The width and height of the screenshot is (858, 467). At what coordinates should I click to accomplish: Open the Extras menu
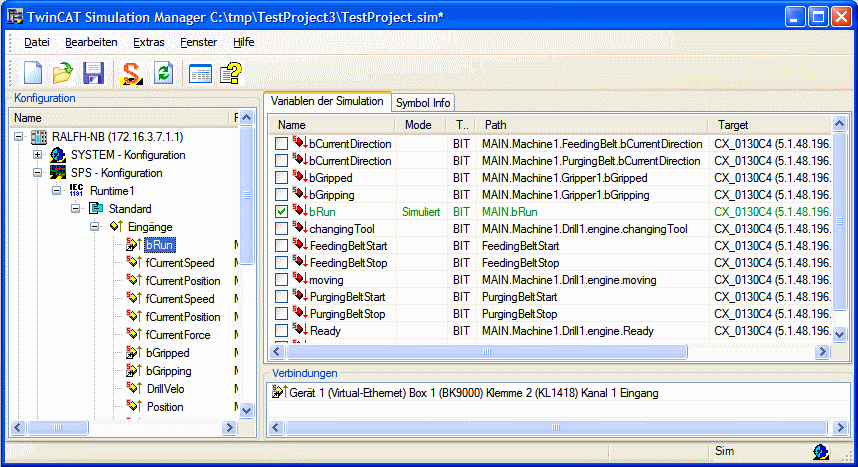(x=149, y=42)
